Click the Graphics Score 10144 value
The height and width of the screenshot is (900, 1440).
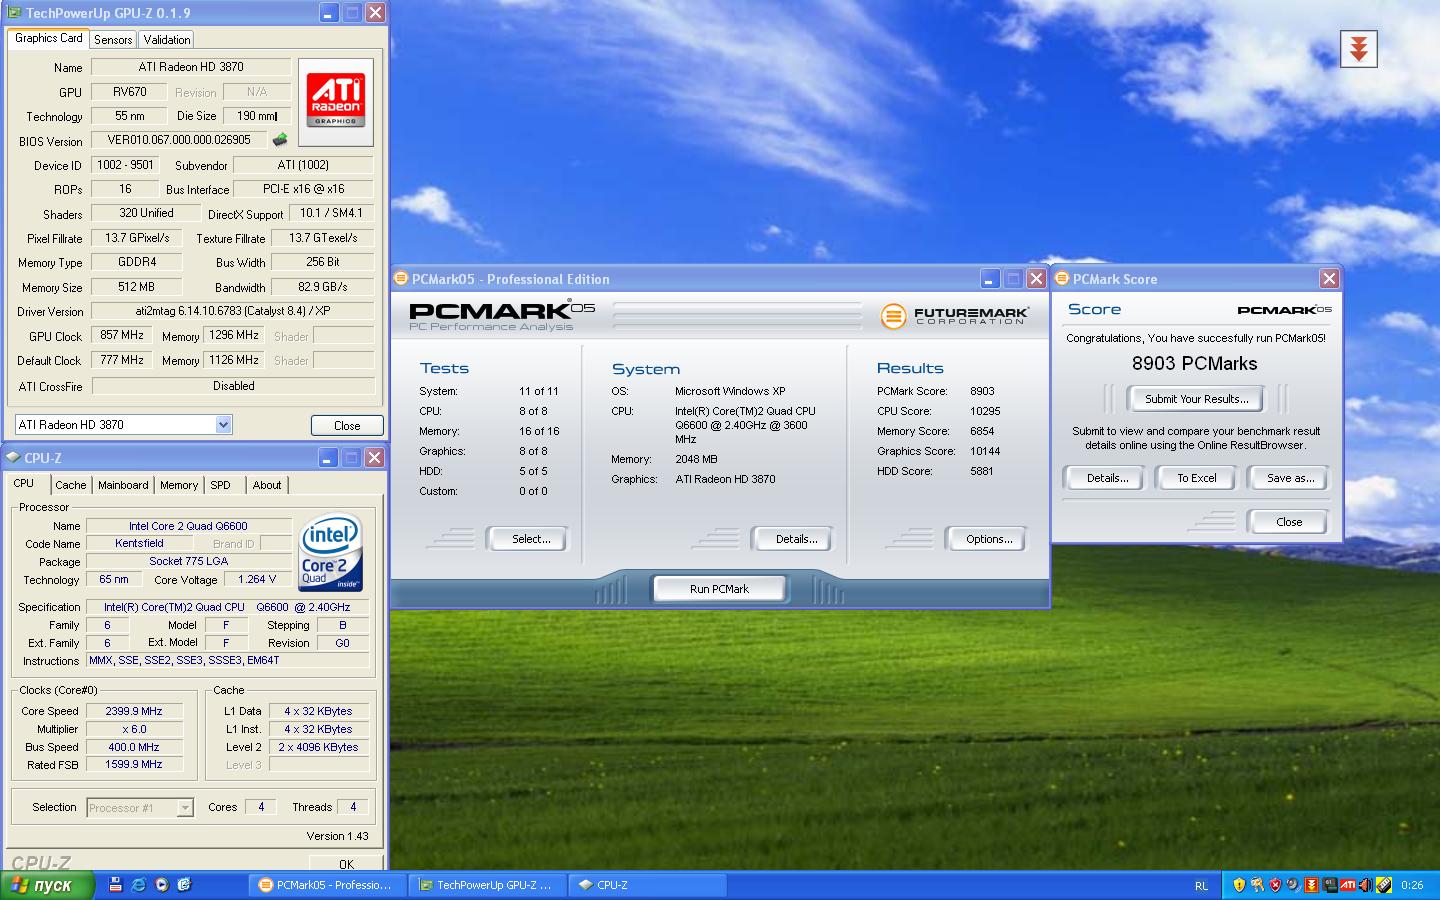pyautogui.click(x=985, y=451)
